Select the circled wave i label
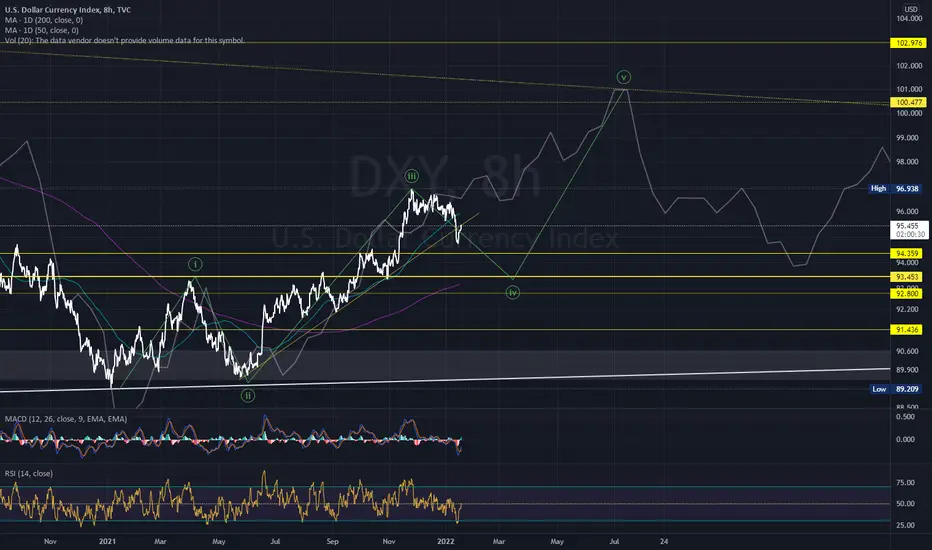Viewport: 932px width, 550px height. (195, 264)
